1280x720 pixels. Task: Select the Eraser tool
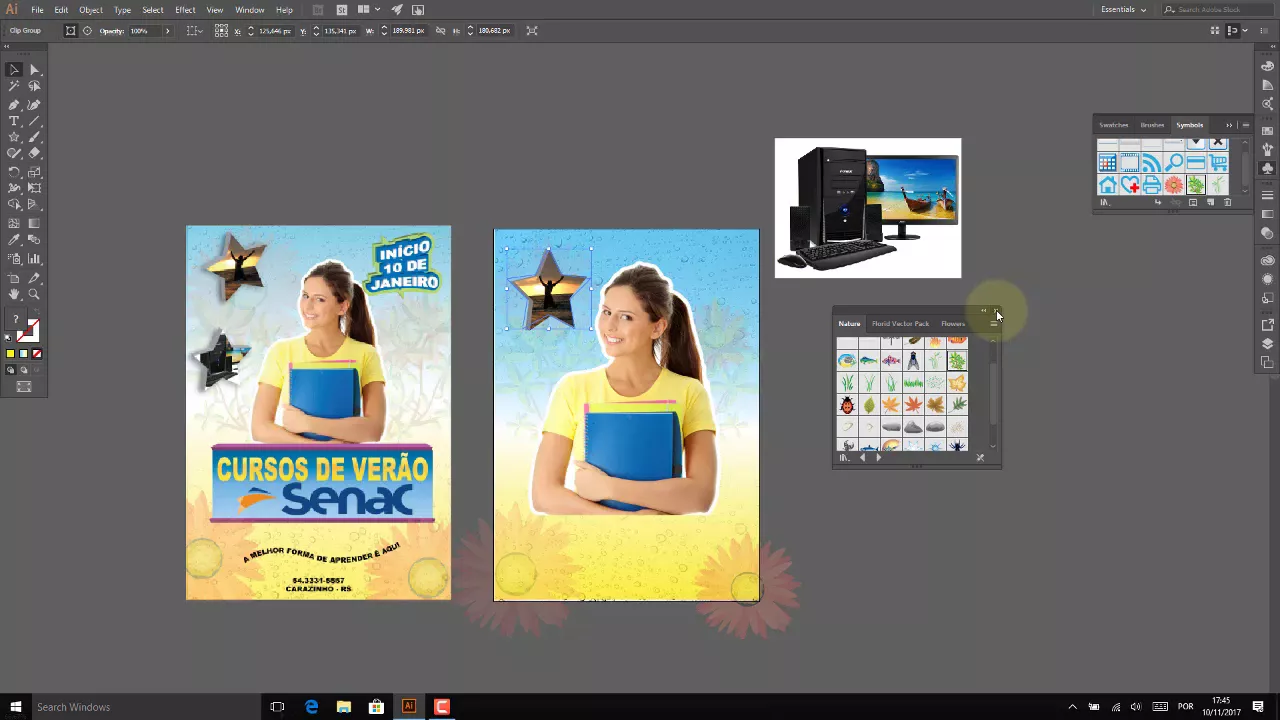(34, 153)
